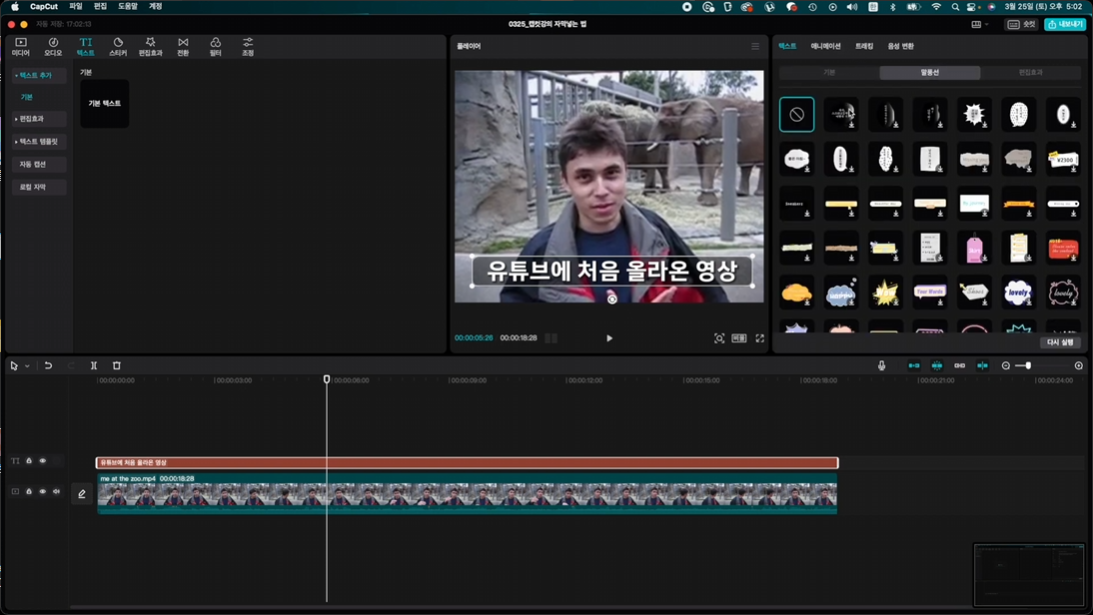1093x615 pixels.
Task: Open the 파일 menu
Action: coord(75,6)
